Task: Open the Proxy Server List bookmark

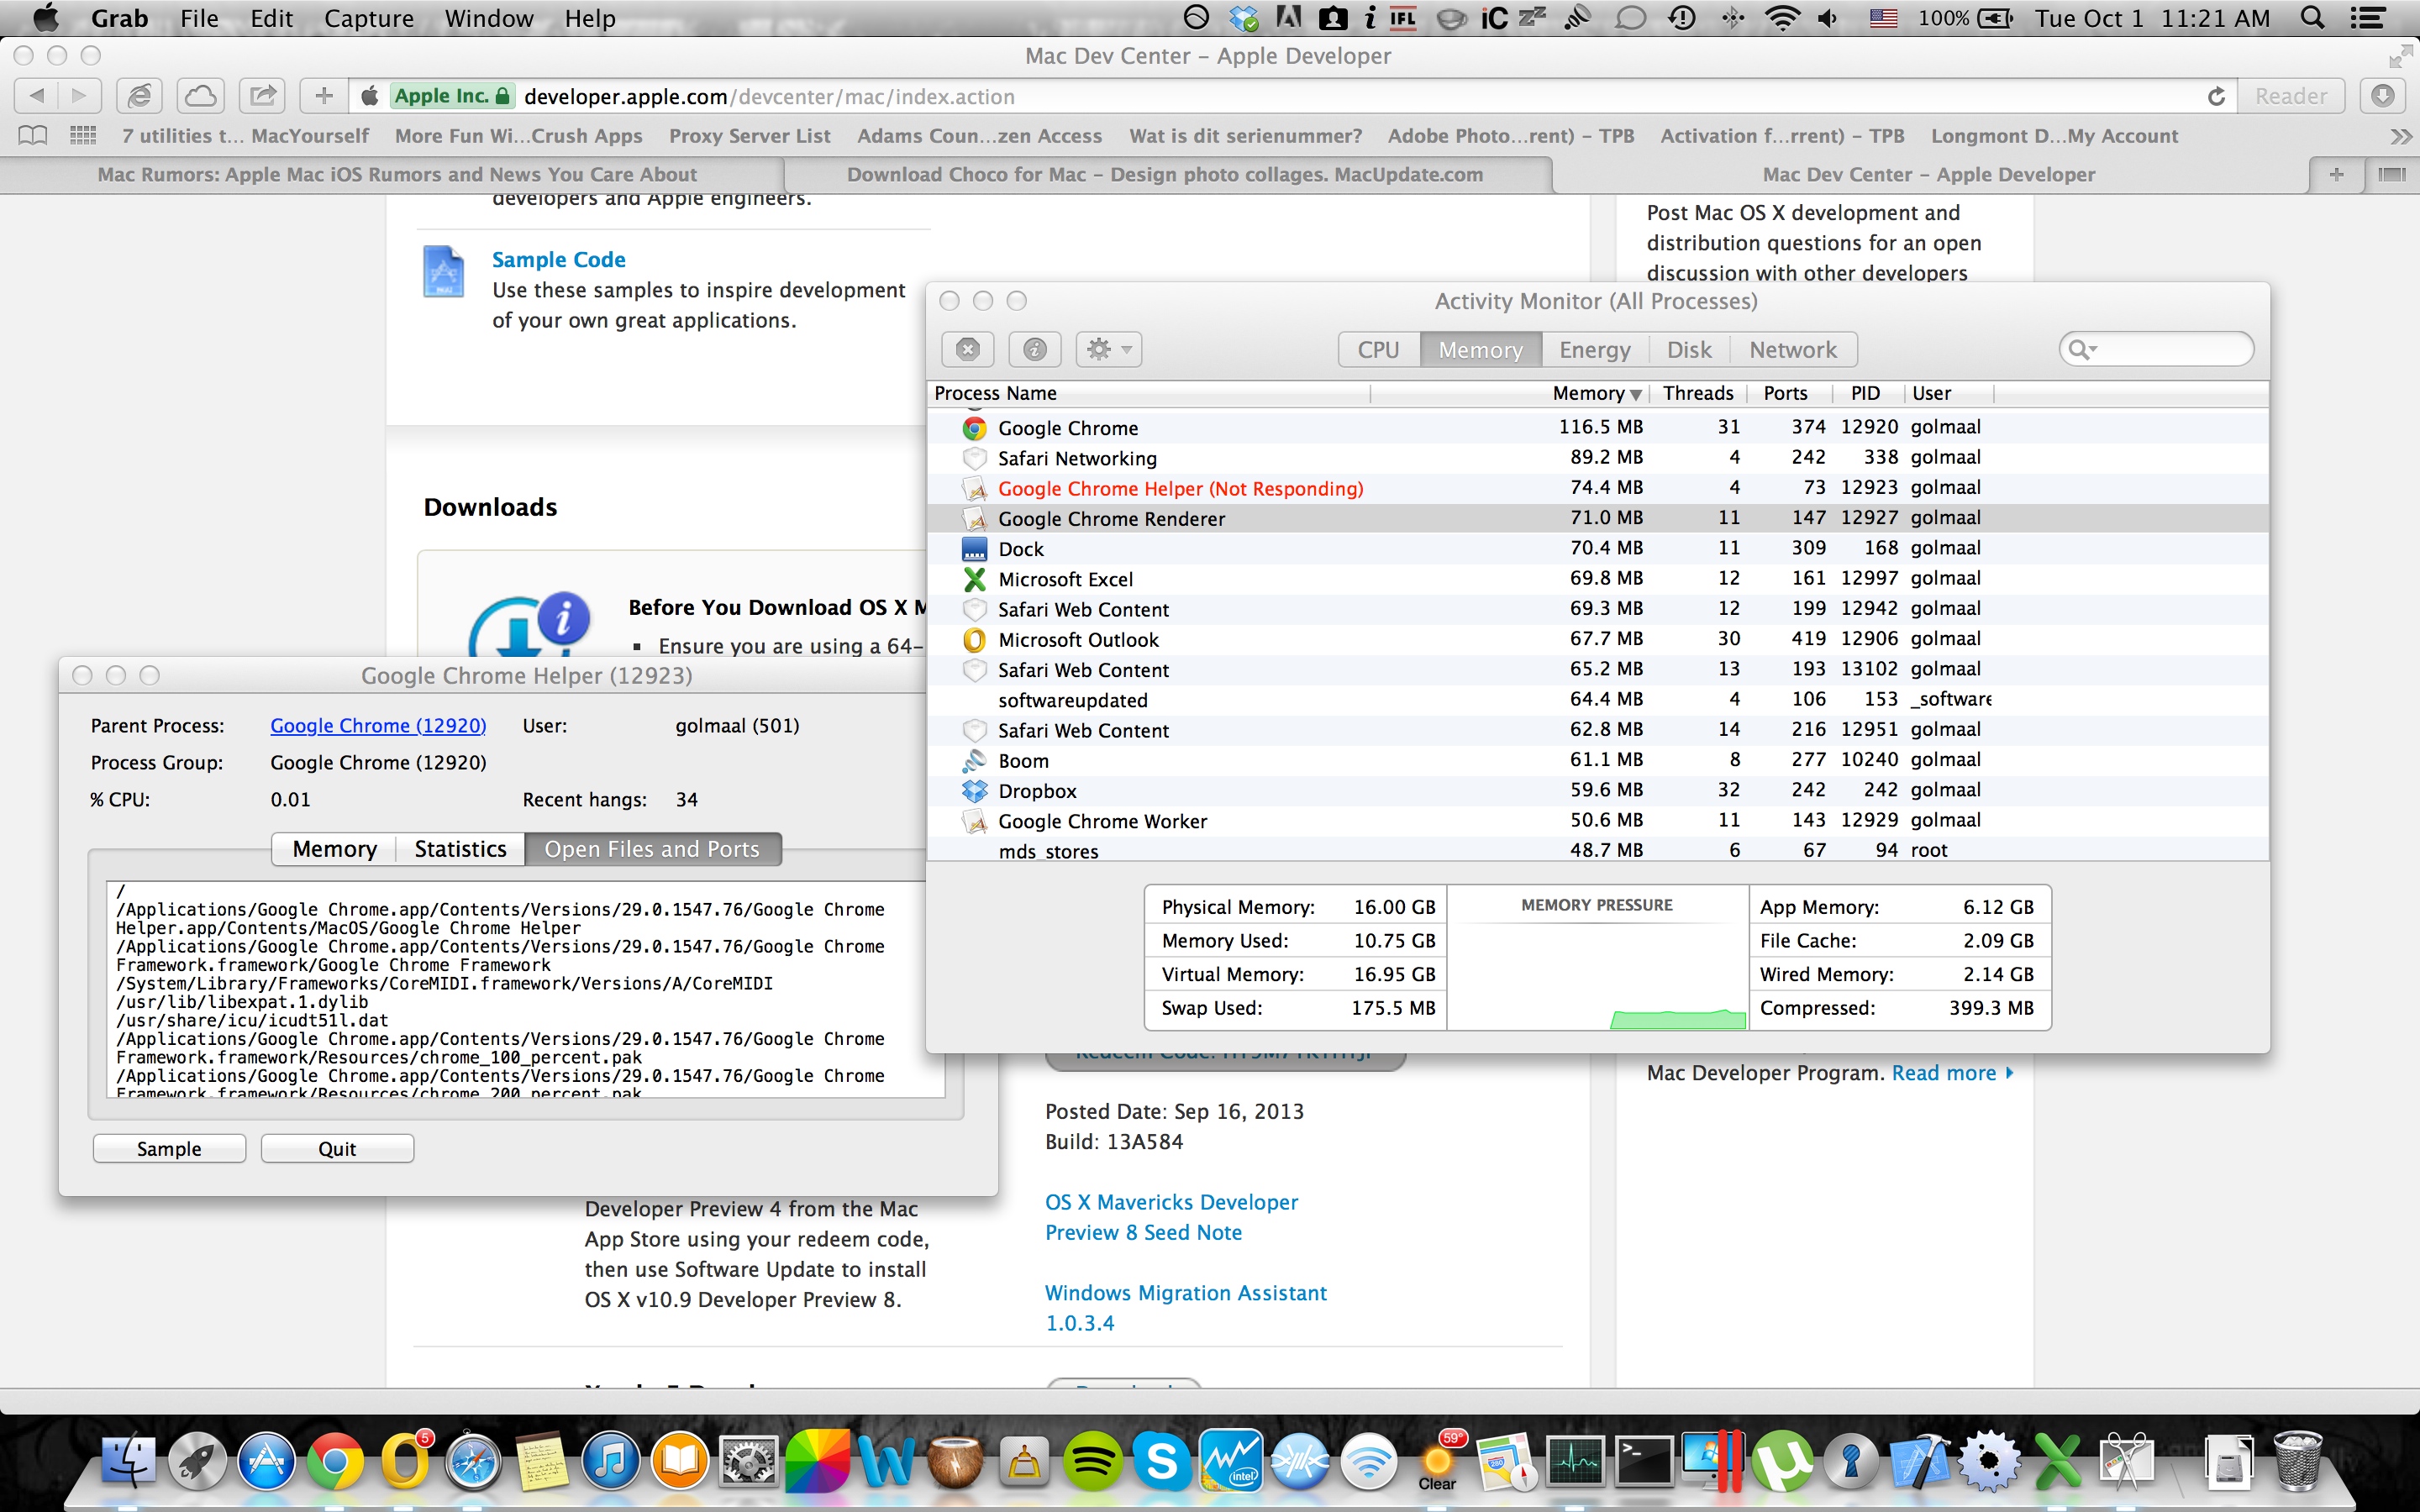Action: tap(749, 136)
